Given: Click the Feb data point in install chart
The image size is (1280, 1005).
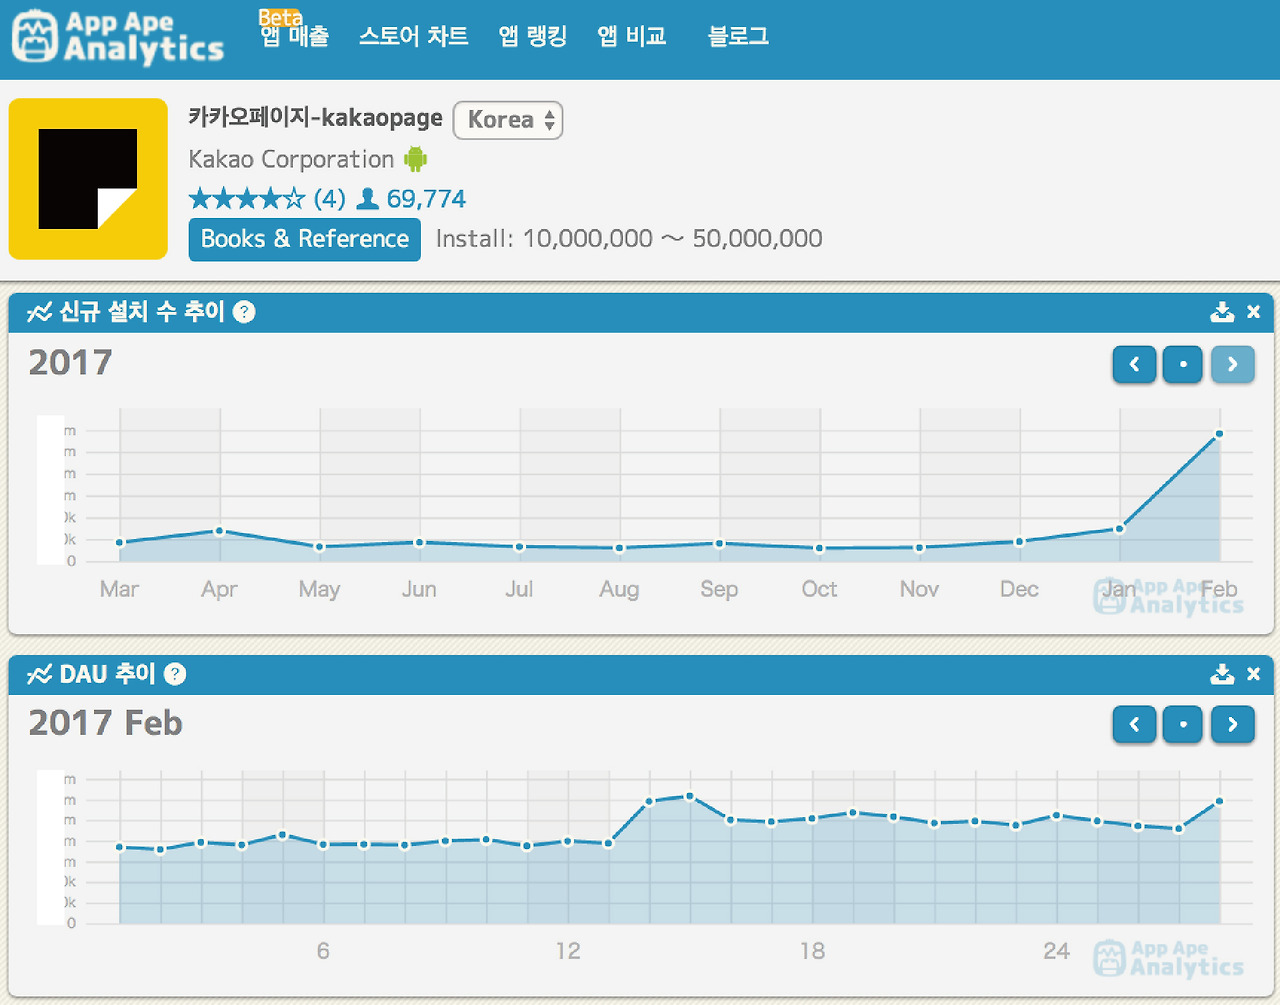Looking at the screenshot, I should point(1219,434).
